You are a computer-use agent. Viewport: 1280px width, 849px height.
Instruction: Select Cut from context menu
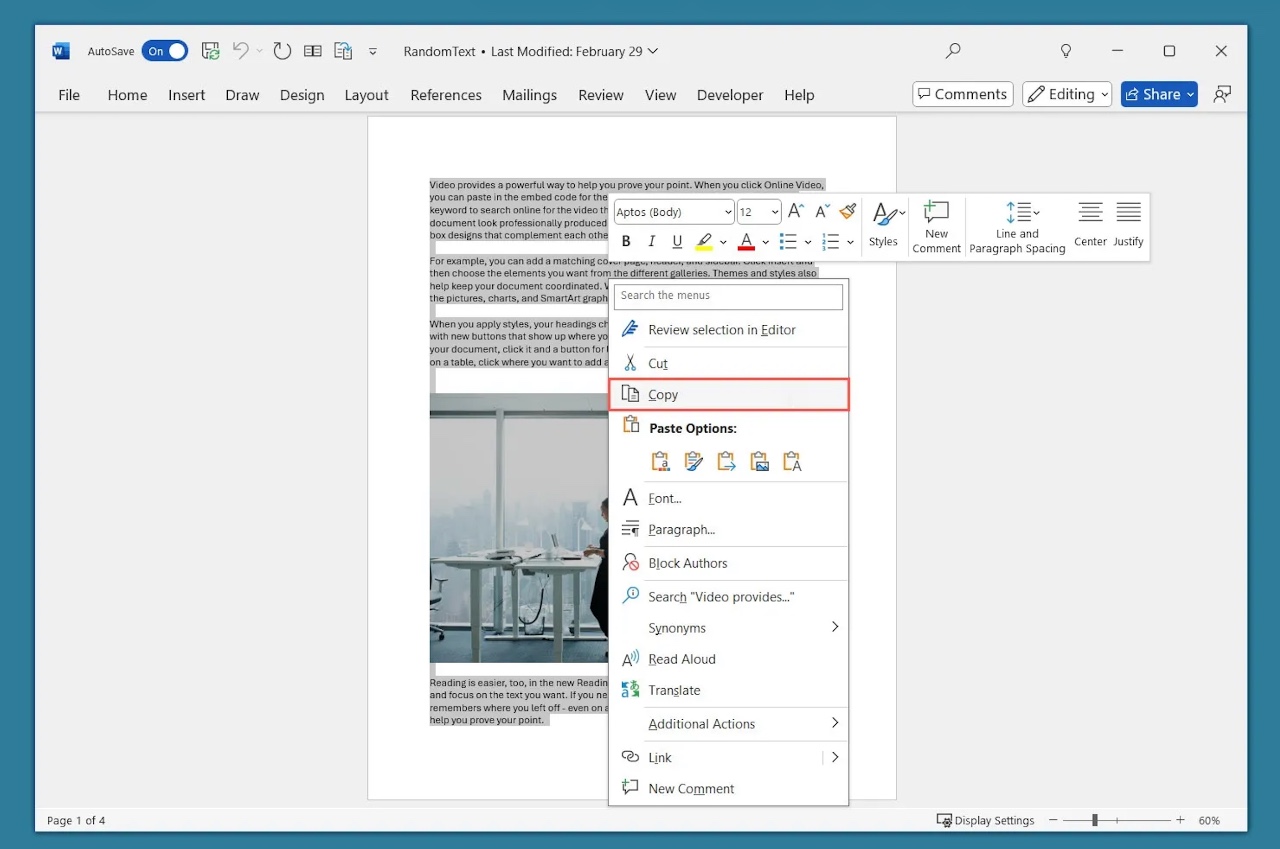click(729, 363)
